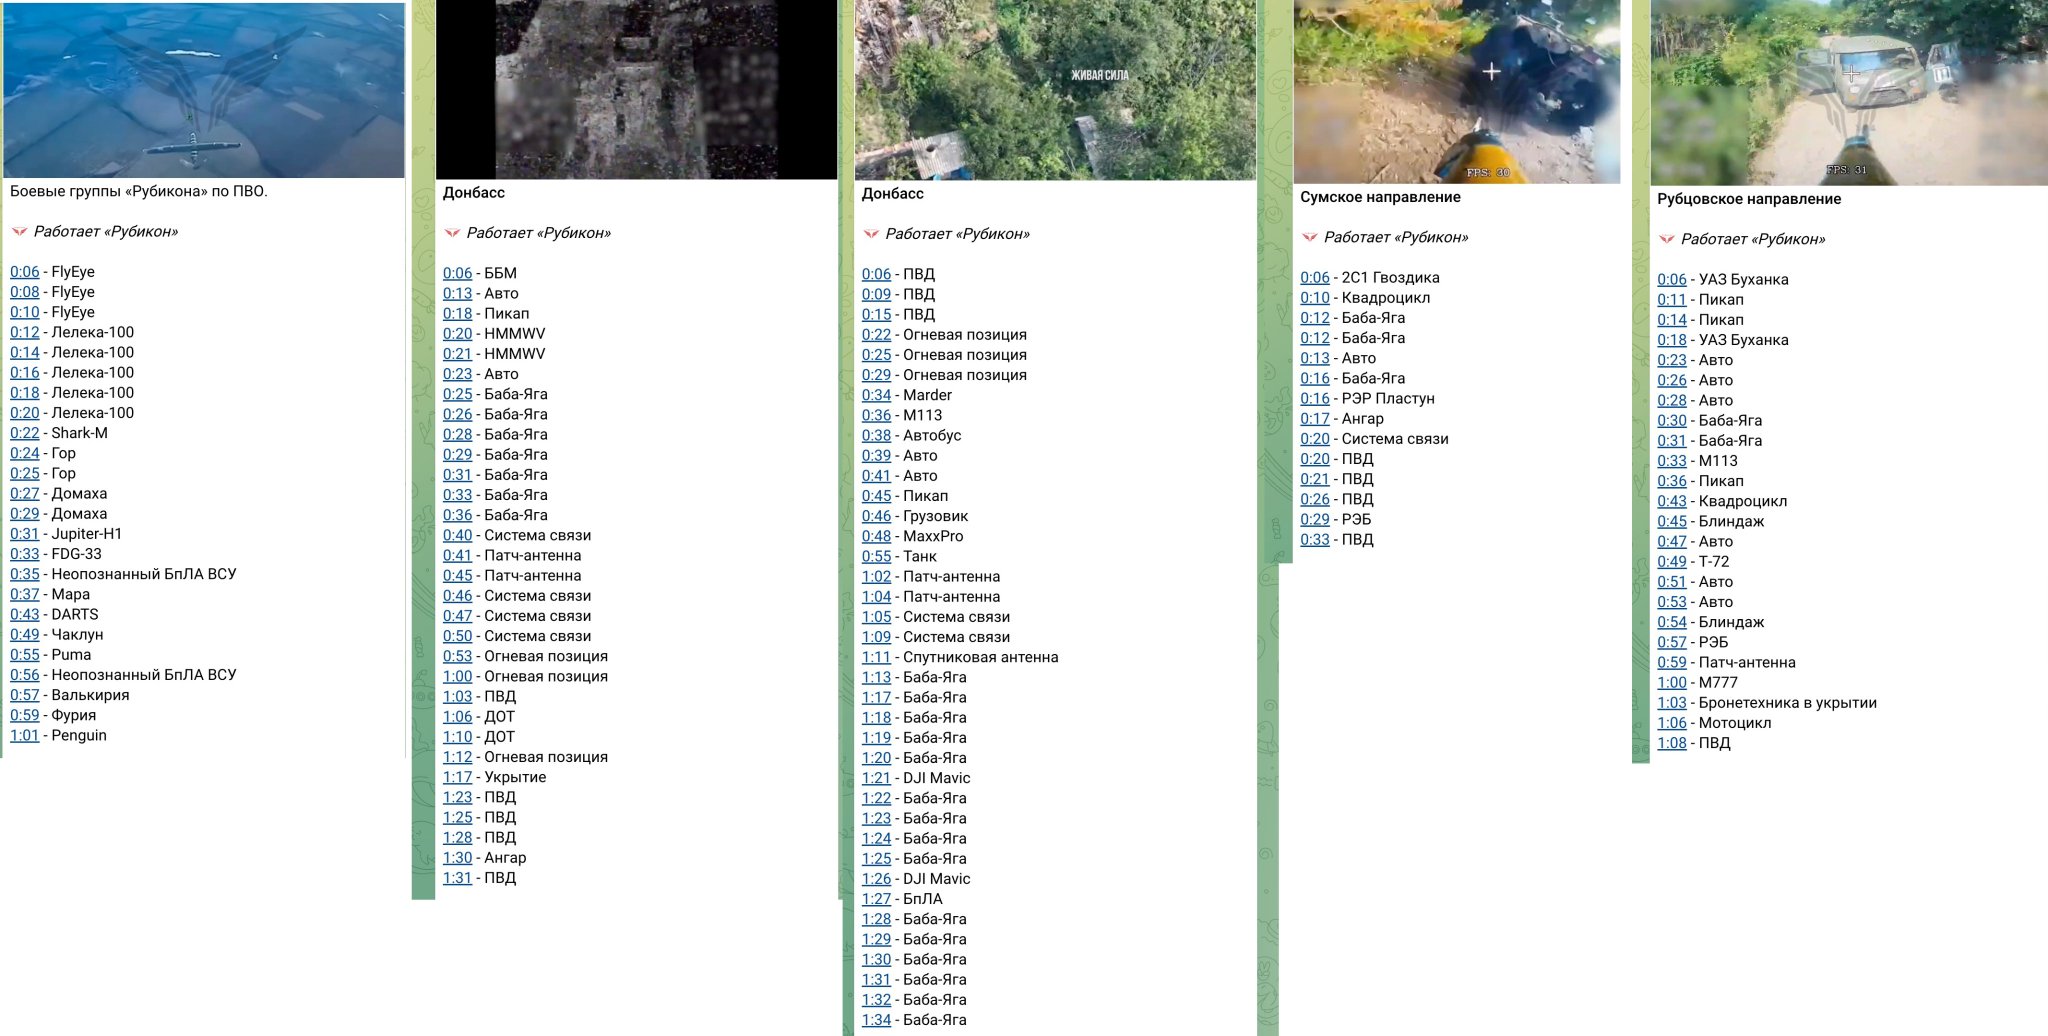Open the 0:31 timestamp for Jupiter-H1
Screen dimensions: 2048x1036
[25, 534]
